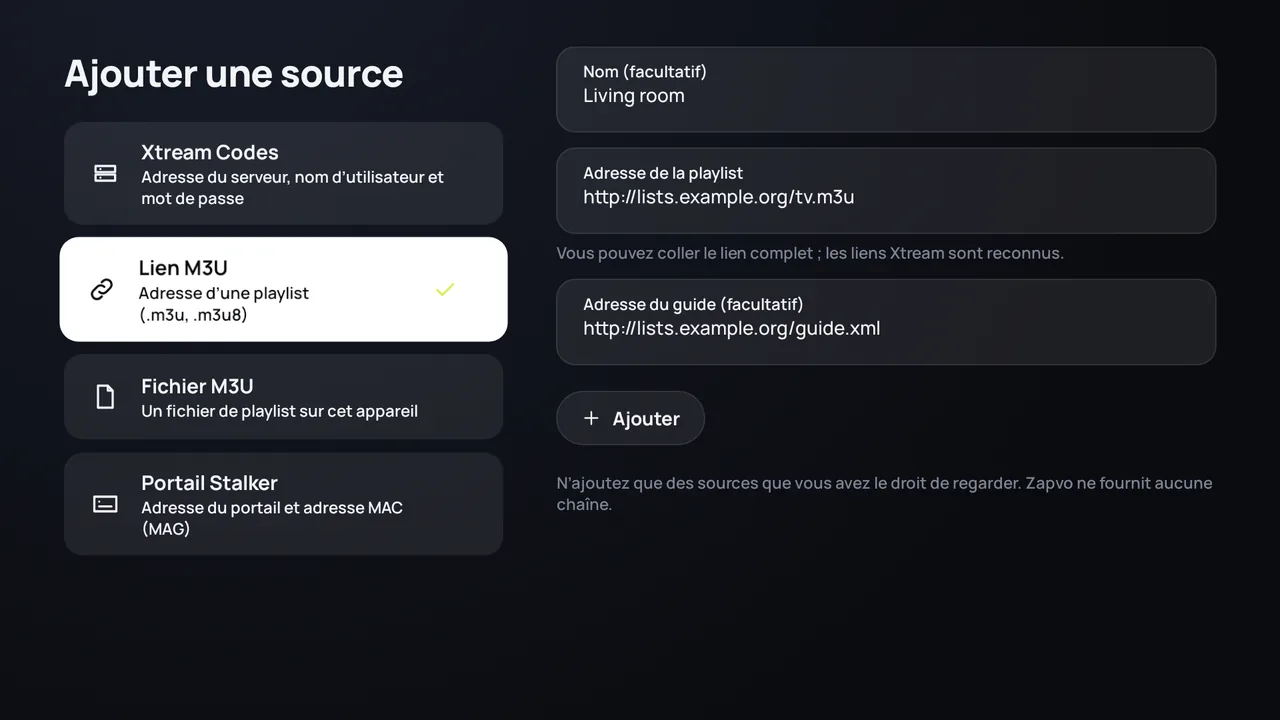
Task: Click the link chain icon for Lien M3U
Action: [102, 290]
